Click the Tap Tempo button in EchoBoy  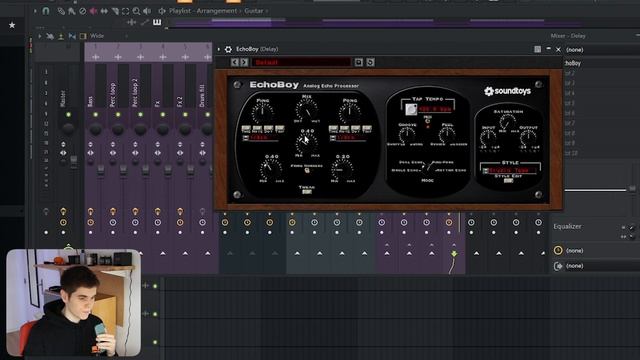[x=411, y=109]
